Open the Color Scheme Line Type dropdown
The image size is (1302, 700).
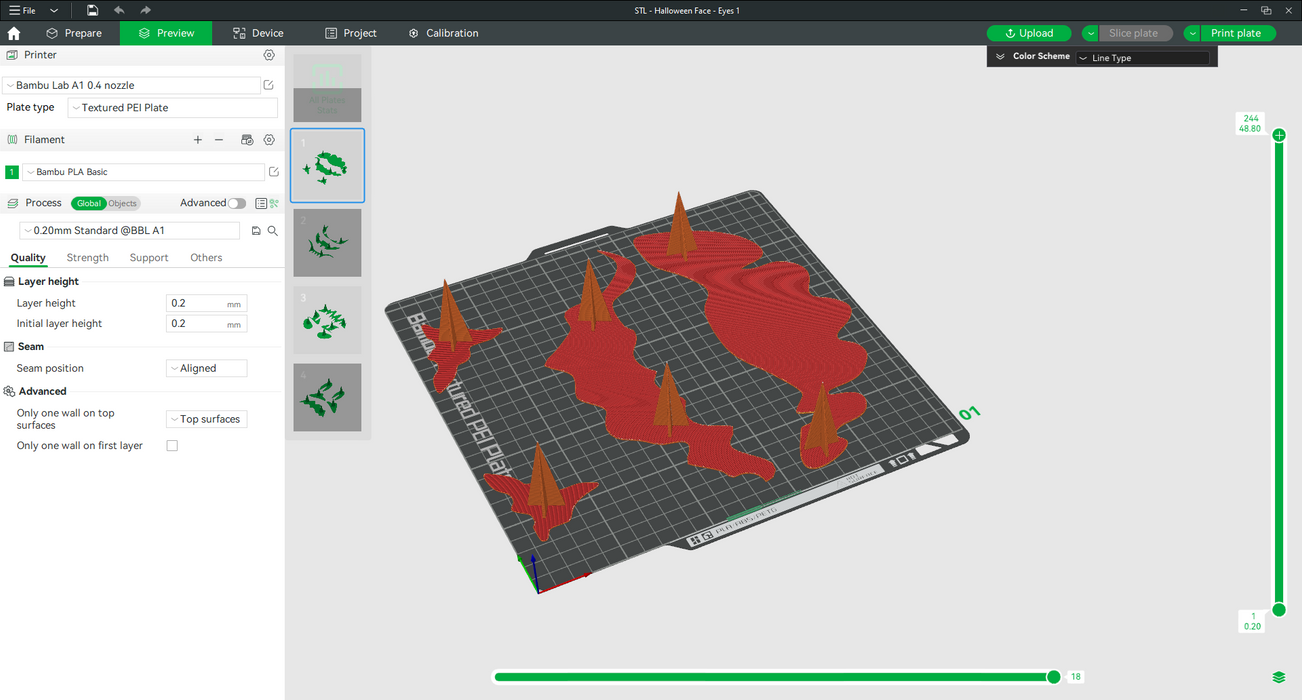tap(1142, 58)
